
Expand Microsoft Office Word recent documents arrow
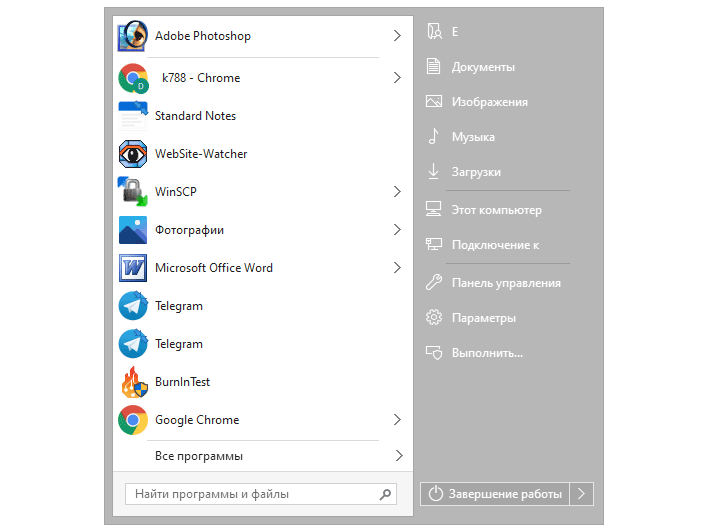coord(397,268)
